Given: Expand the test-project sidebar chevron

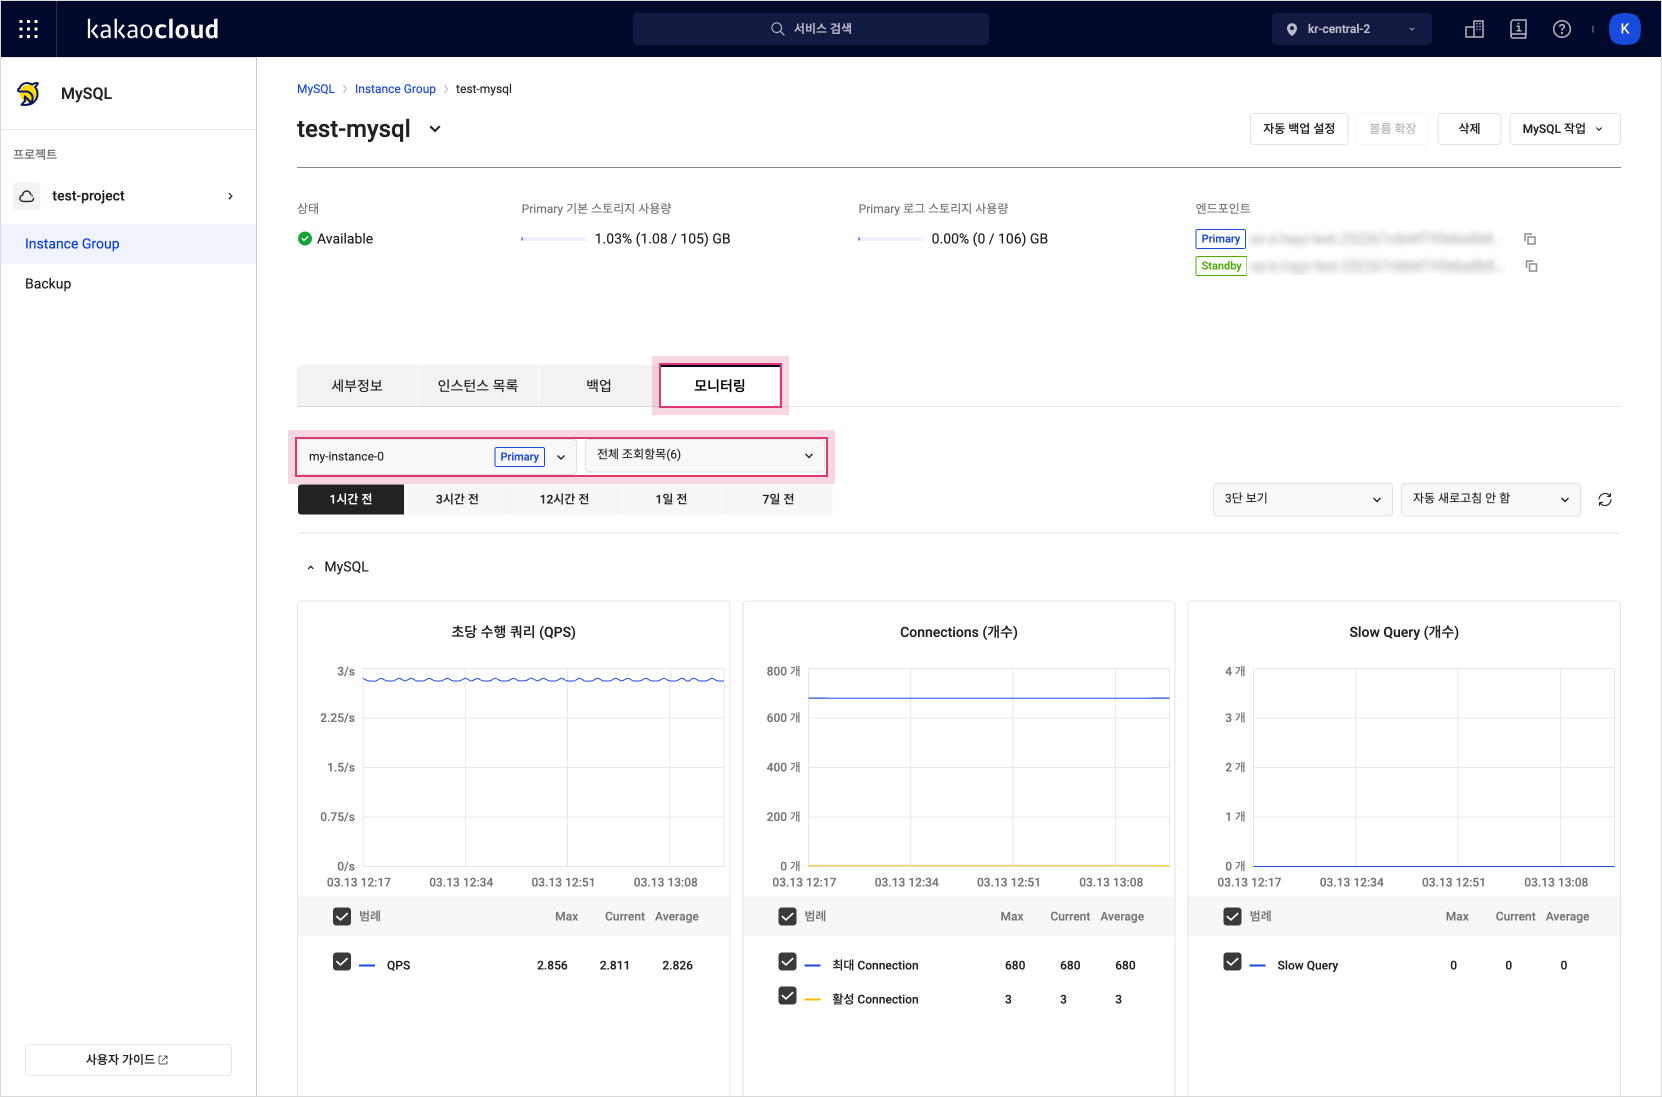Looking at the screenshot, I should pos(230,196).
